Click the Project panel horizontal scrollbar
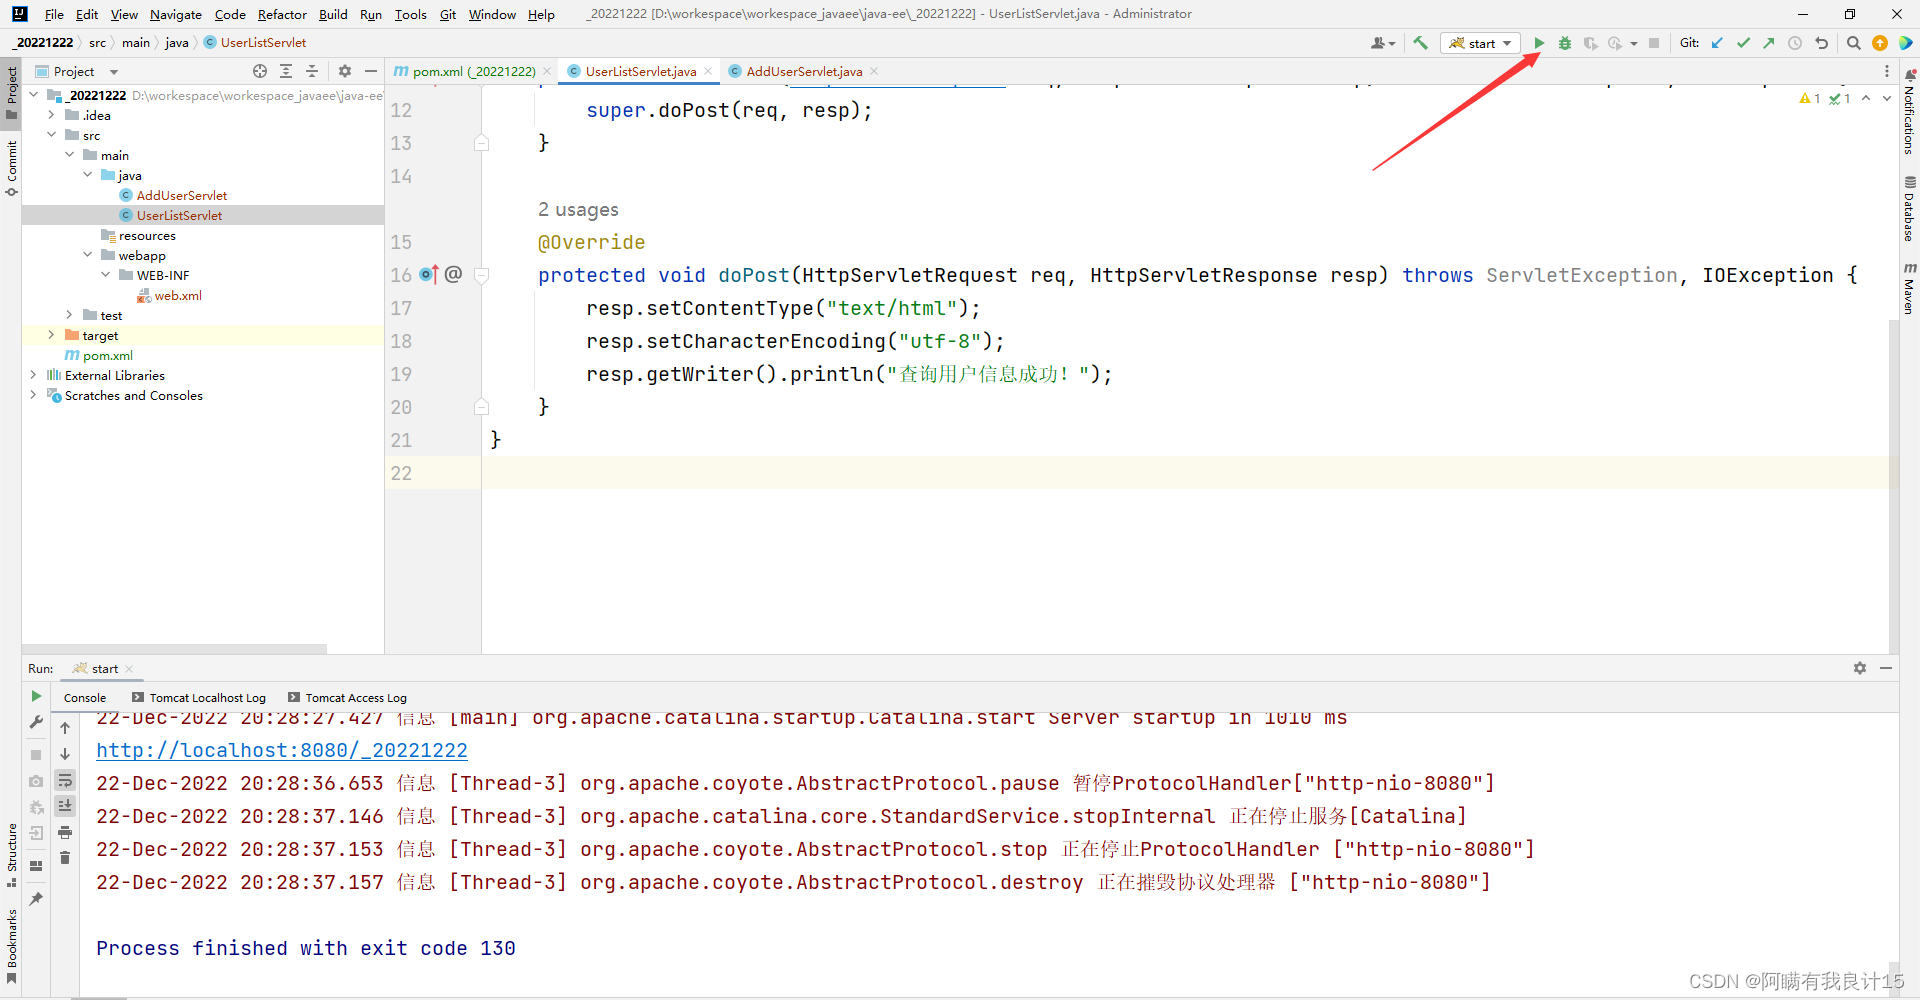 click(x=175, y=648)
